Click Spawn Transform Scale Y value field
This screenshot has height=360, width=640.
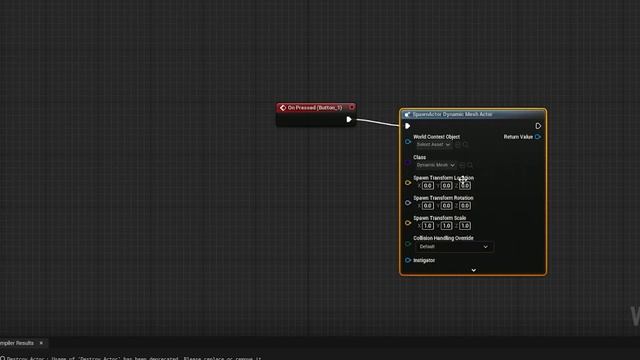point(446,226)
